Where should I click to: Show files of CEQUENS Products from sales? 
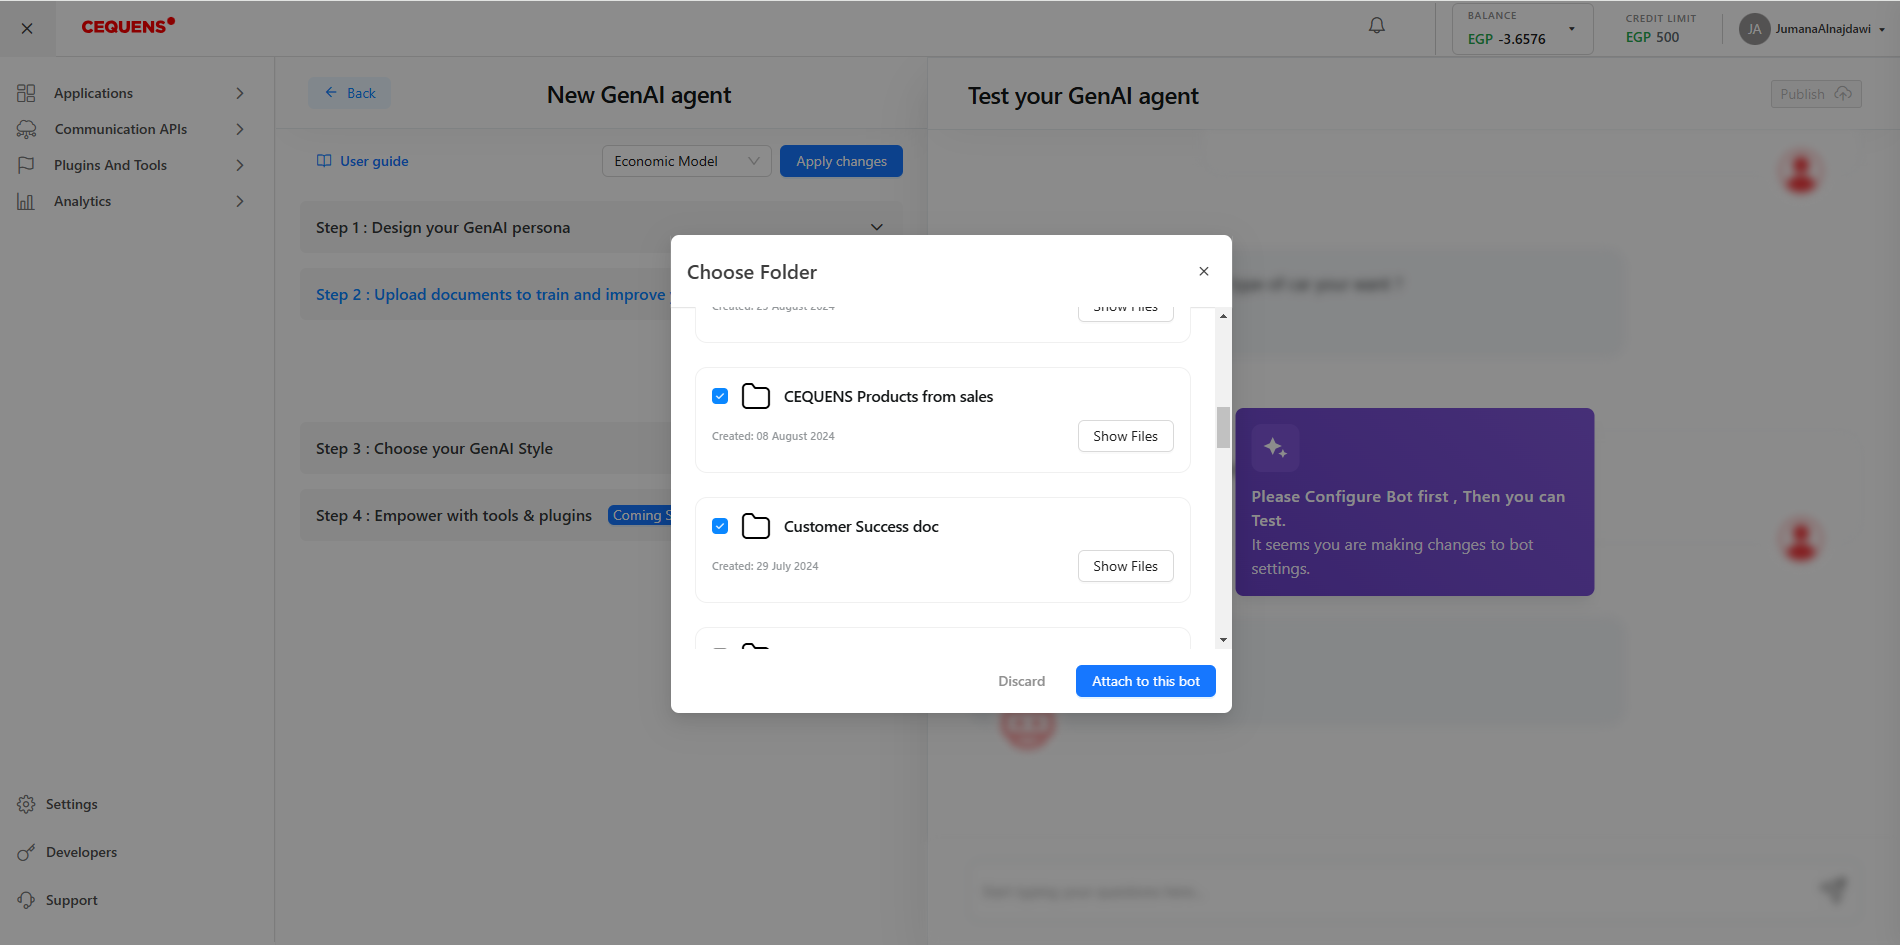pos(1125,436)
